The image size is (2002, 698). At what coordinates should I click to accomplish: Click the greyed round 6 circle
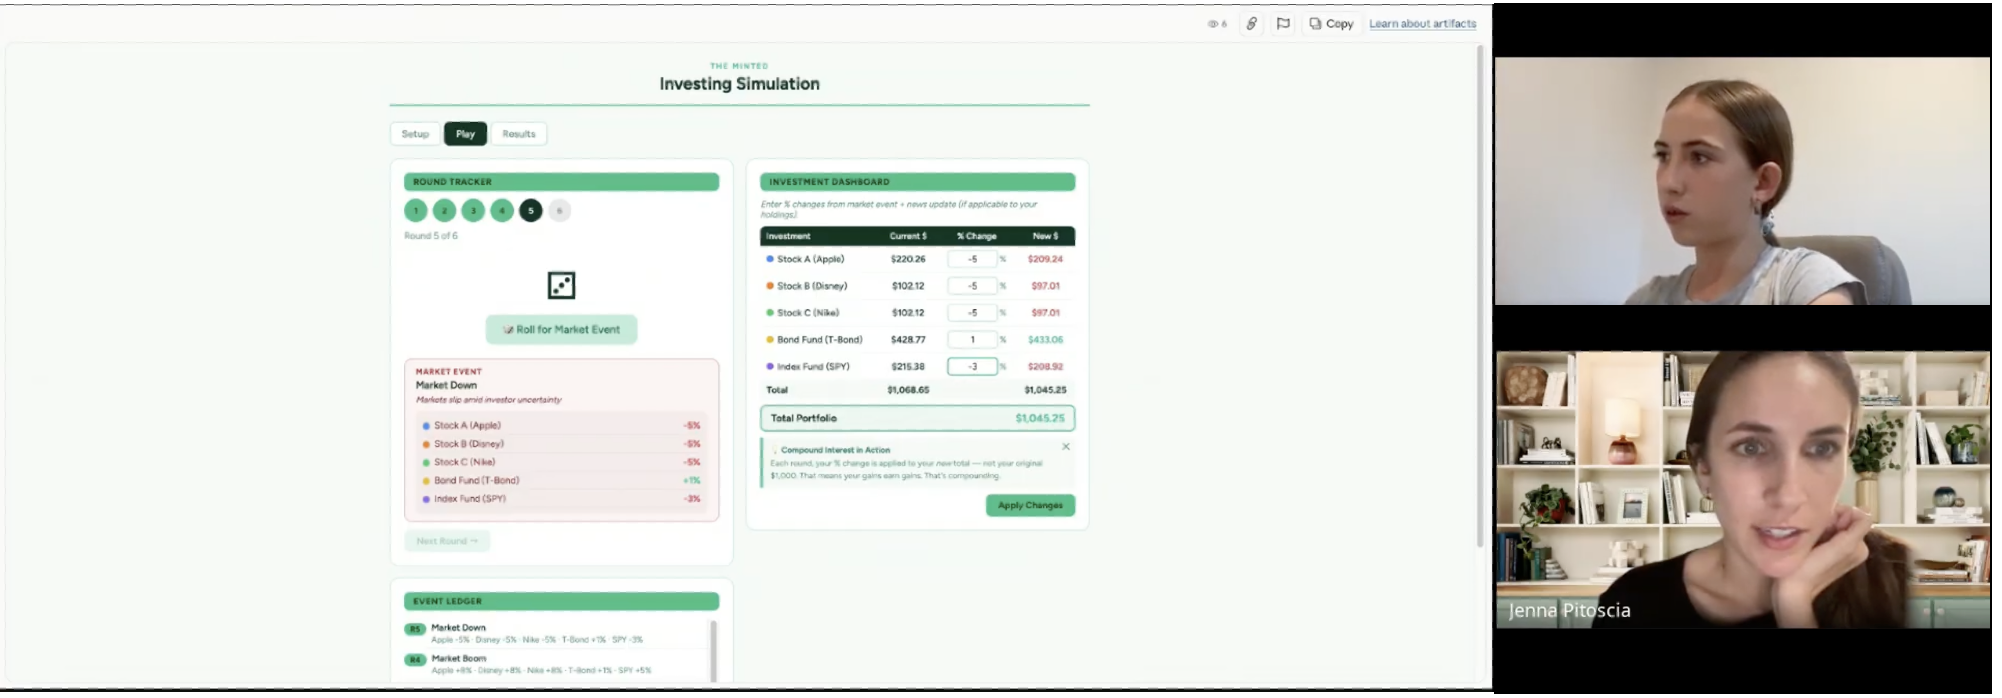[x=560, y=210]
